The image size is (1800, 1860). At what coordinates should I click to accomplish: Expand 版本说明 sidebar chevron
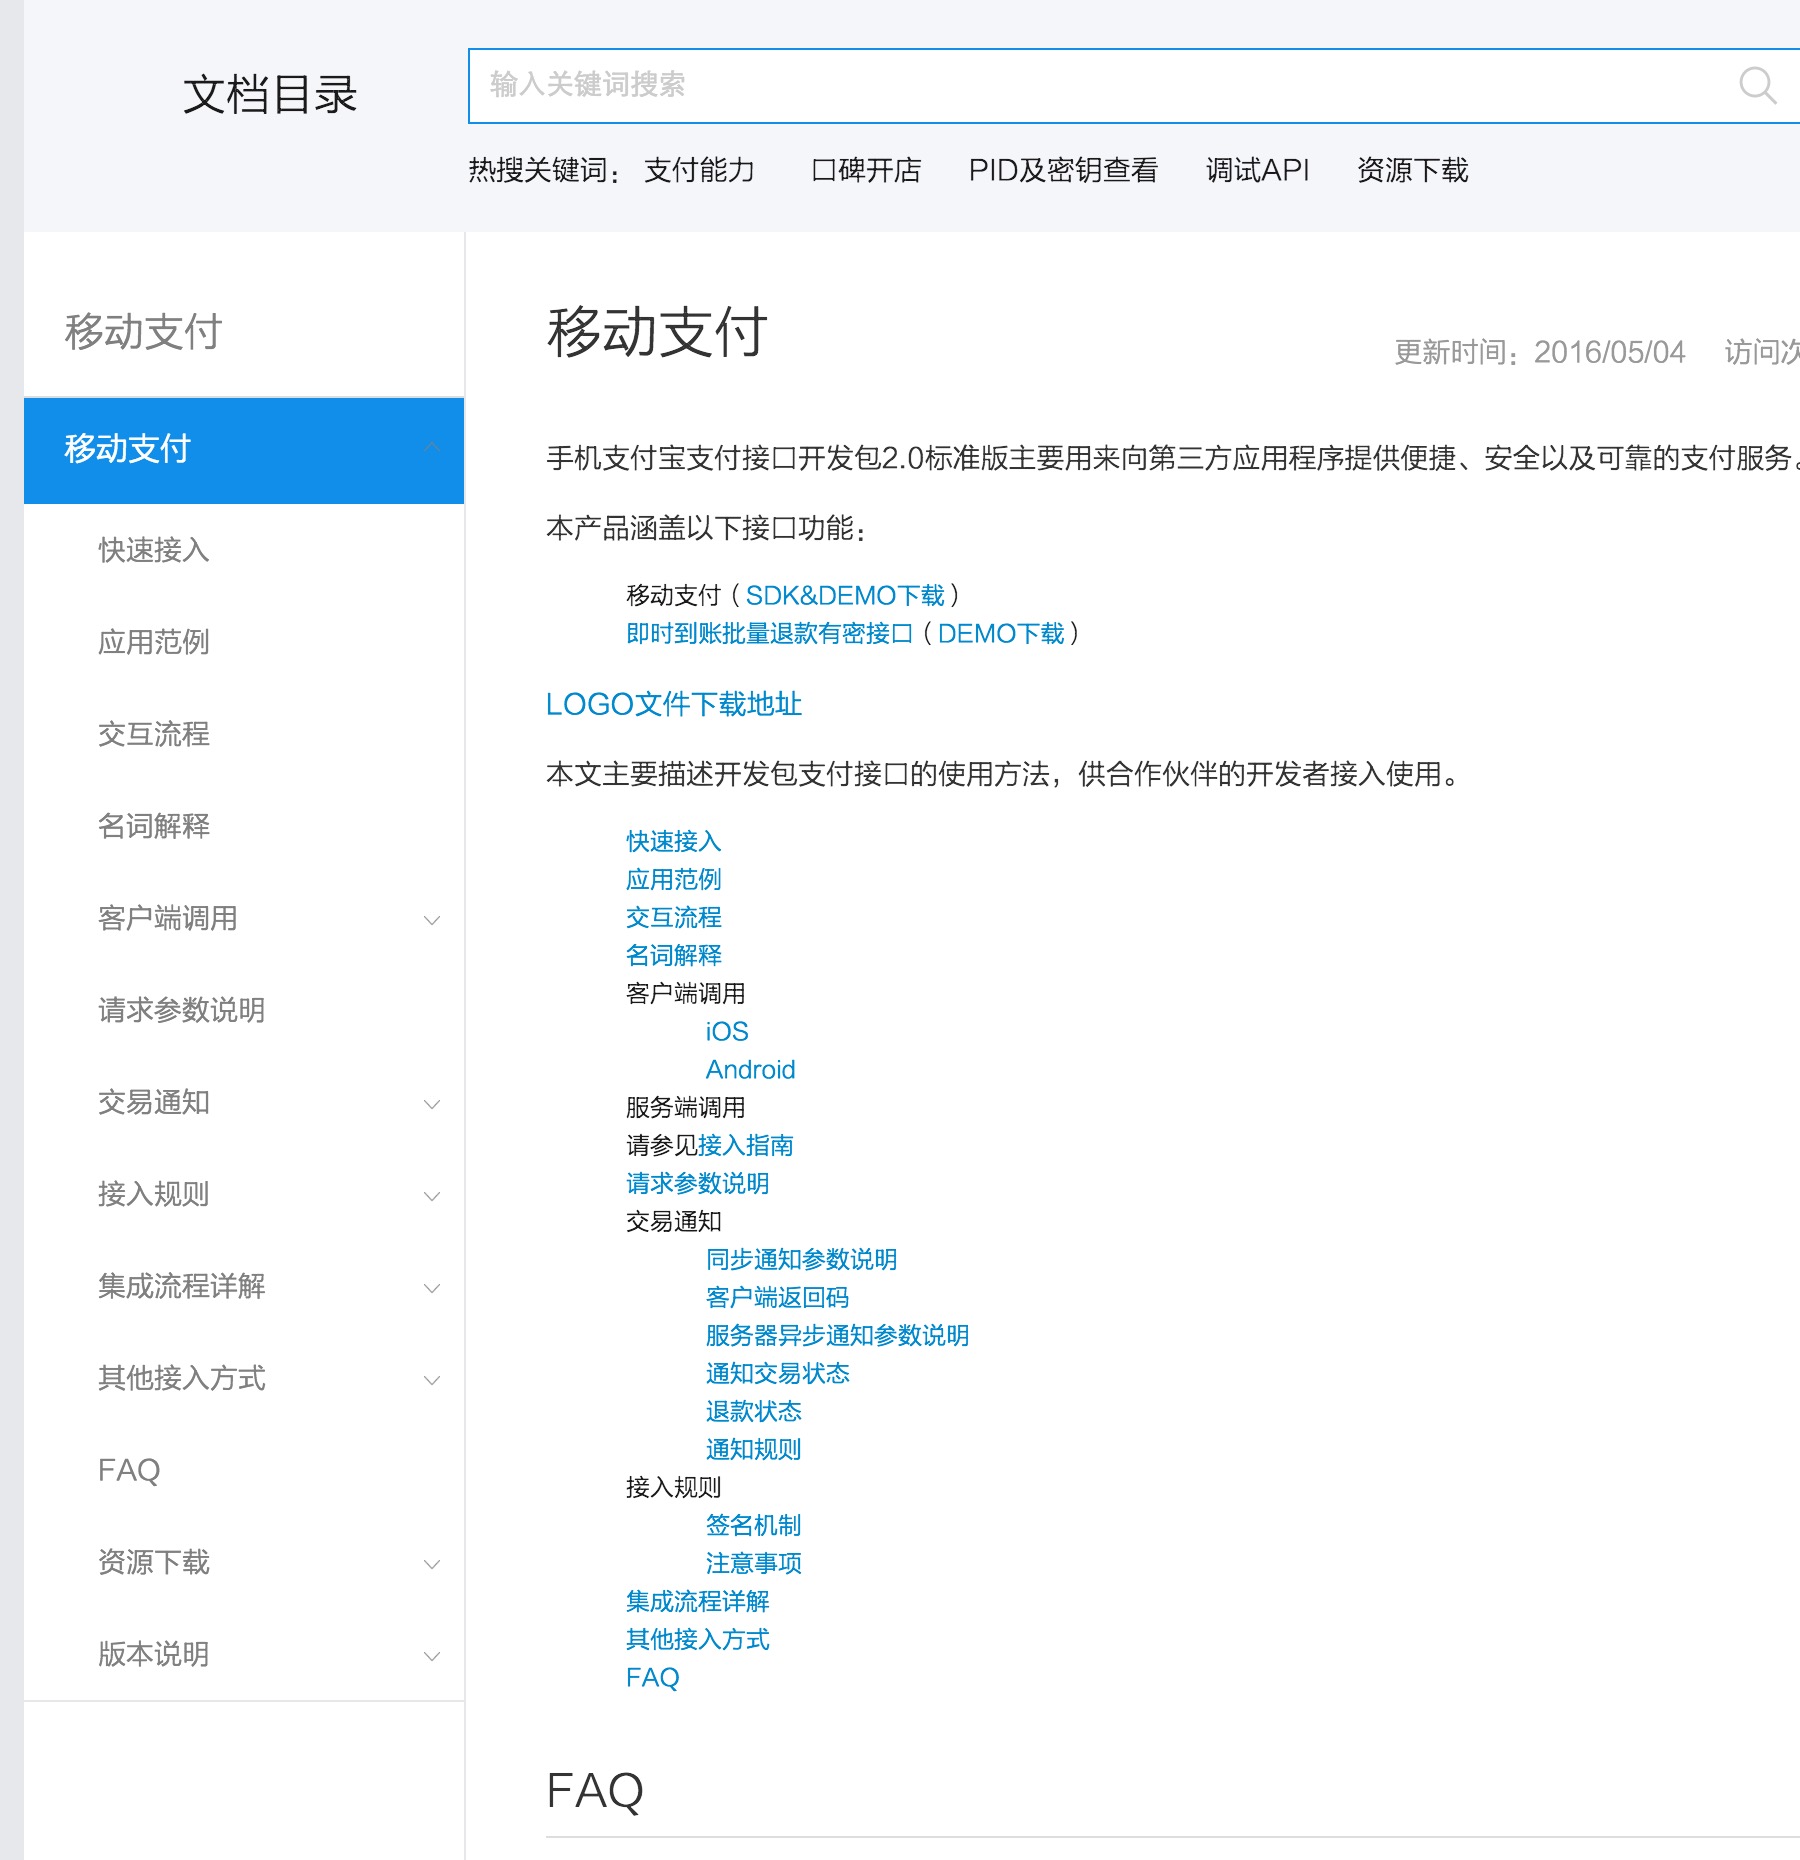click(x=432, y=1656)
